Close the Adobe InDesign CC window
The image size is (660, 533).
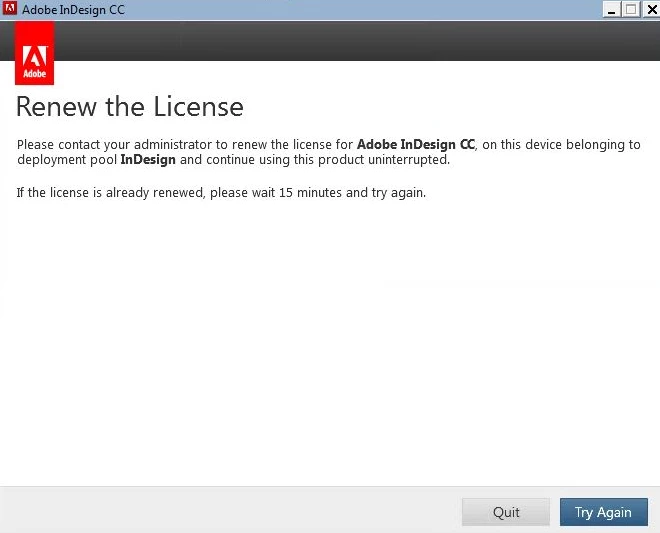coord(651,9)
